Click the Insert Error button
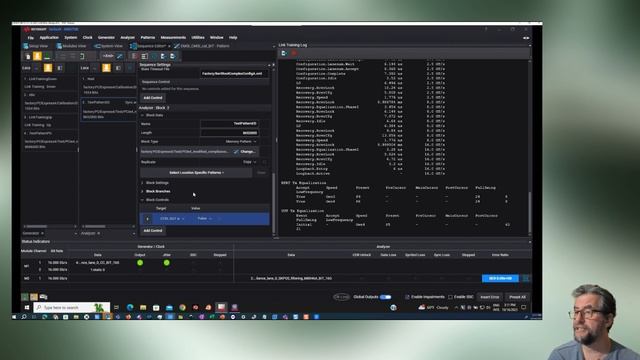 [x=489, y=297]
